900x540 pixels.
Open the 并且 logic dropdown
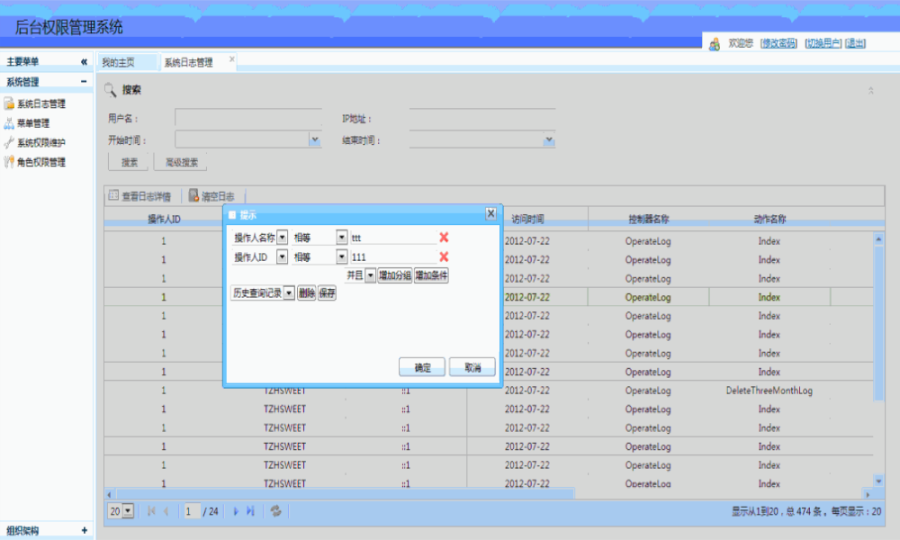point(370,276)
